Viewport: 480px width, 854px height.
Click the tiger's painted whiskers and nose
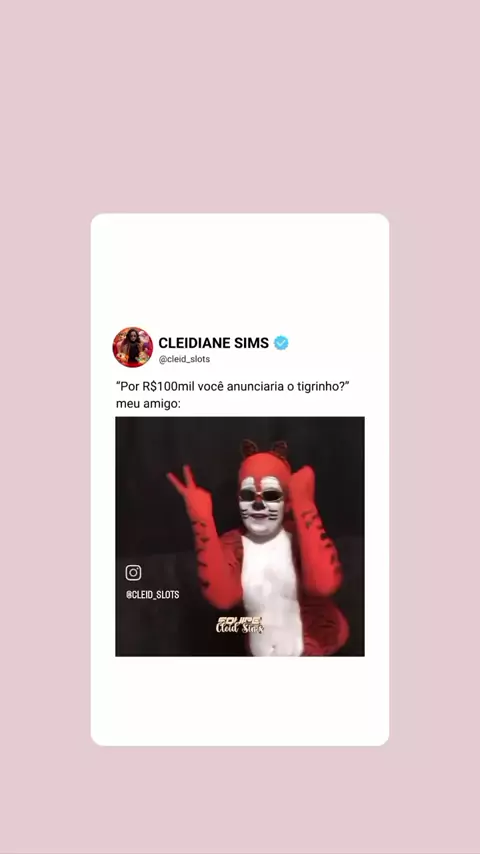coord(261,511)
